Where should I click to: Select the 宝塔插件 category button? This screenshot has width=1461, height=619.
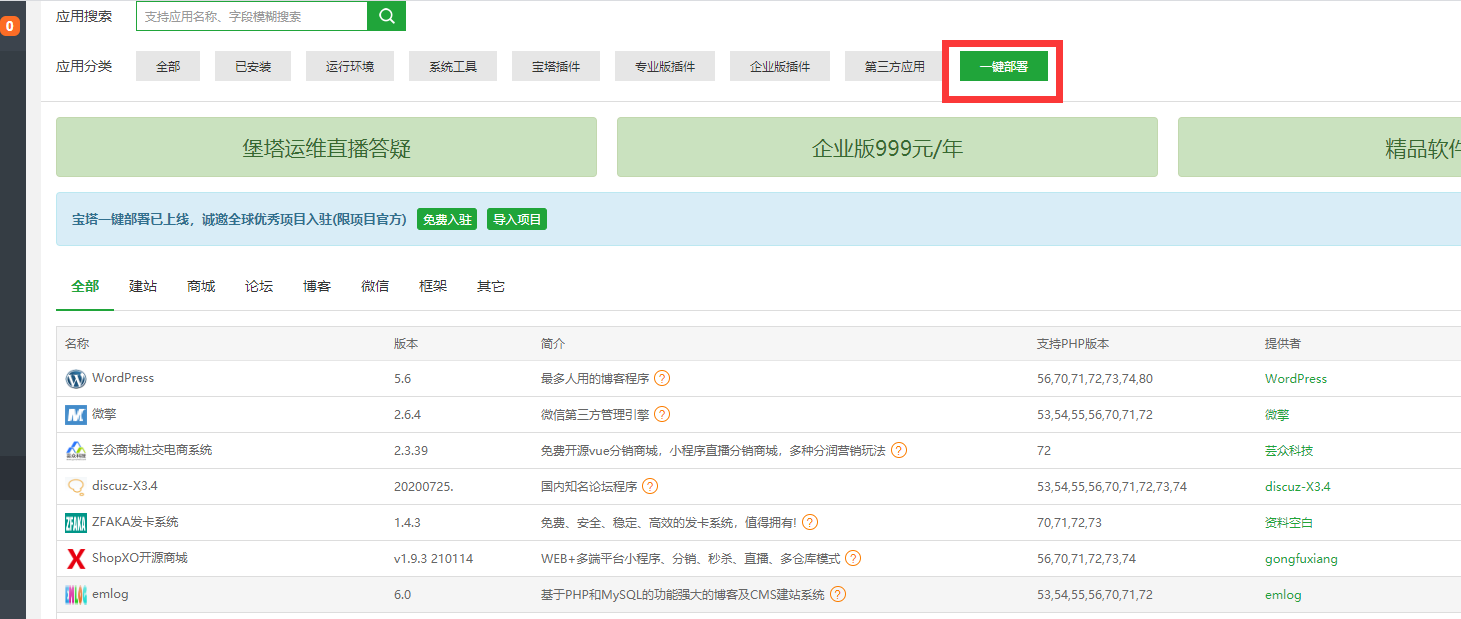click(556, 67)
